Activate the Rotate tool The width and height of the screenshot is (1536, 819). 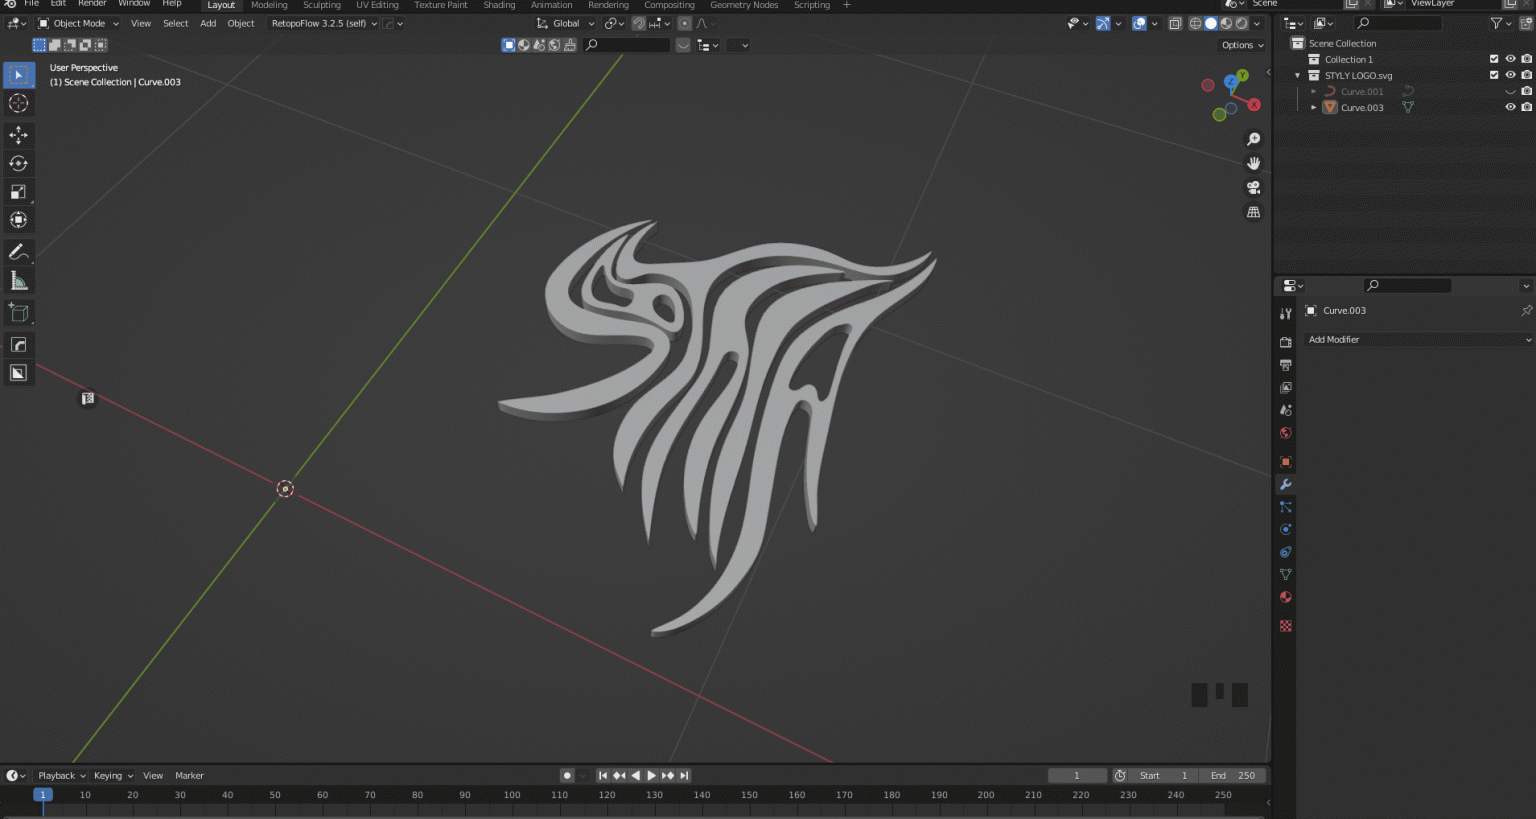(x=19, y=163)
